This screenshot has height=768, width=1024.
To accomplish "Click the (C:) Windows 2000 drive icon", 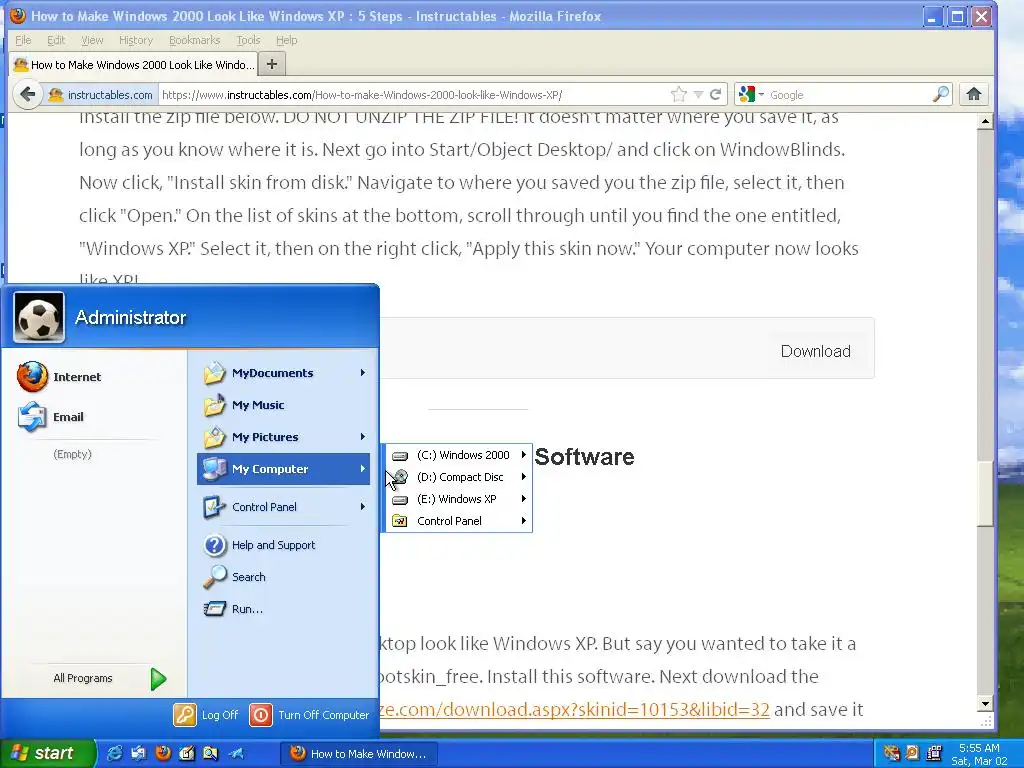I will point(400,455).
